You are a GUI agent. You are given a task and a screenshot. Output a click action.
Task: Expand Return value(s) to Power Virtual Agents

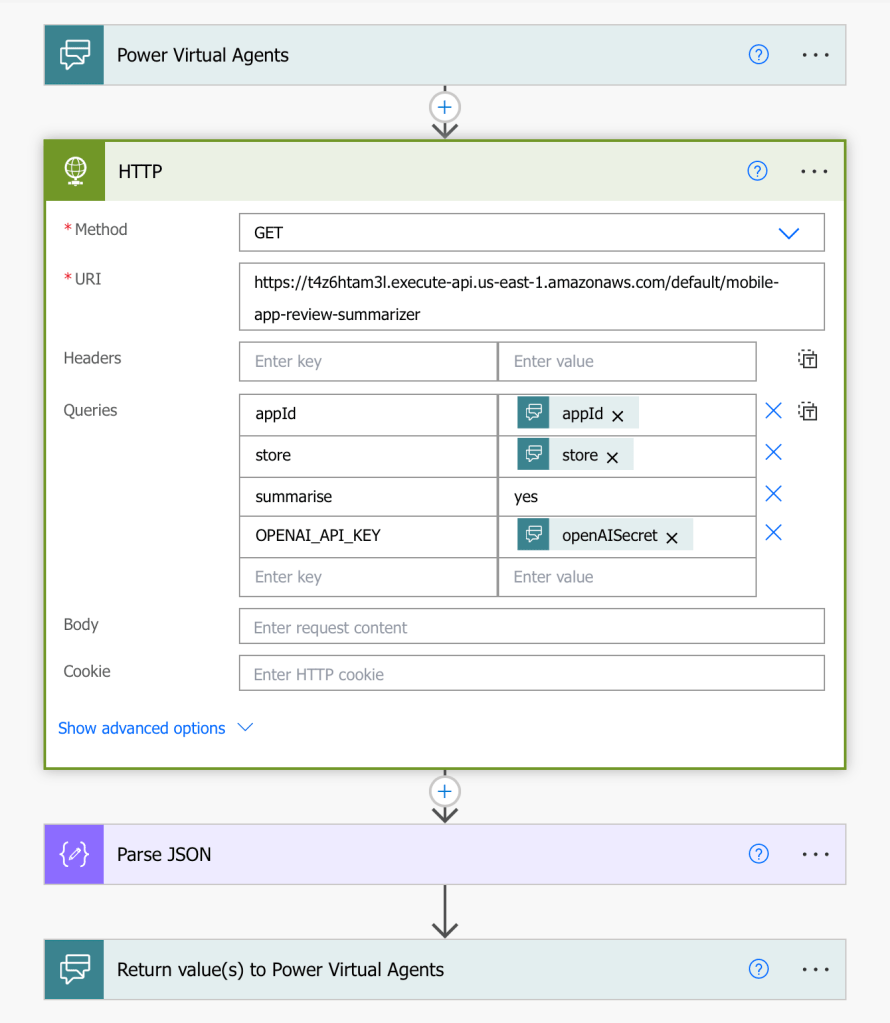point(400,969)
